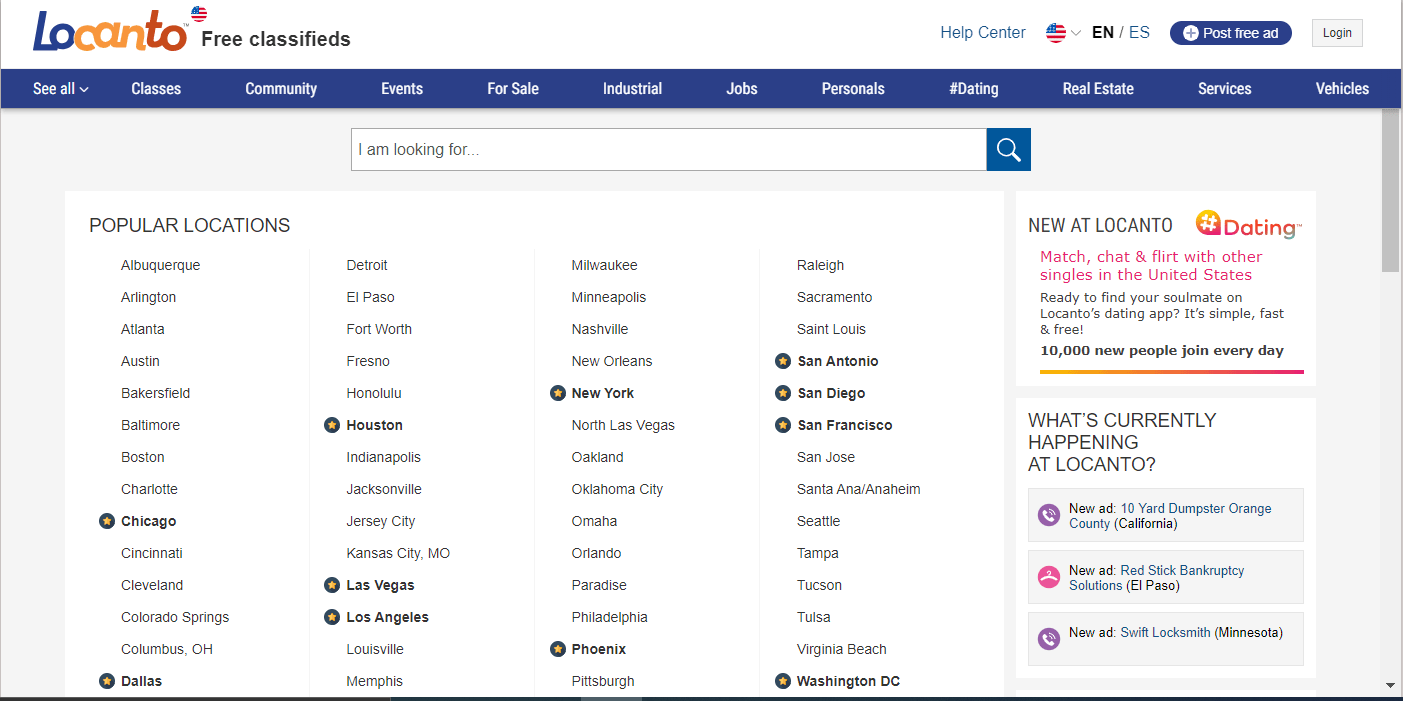Click phone icon of Swift Locksmith ad

(1048, 639)
